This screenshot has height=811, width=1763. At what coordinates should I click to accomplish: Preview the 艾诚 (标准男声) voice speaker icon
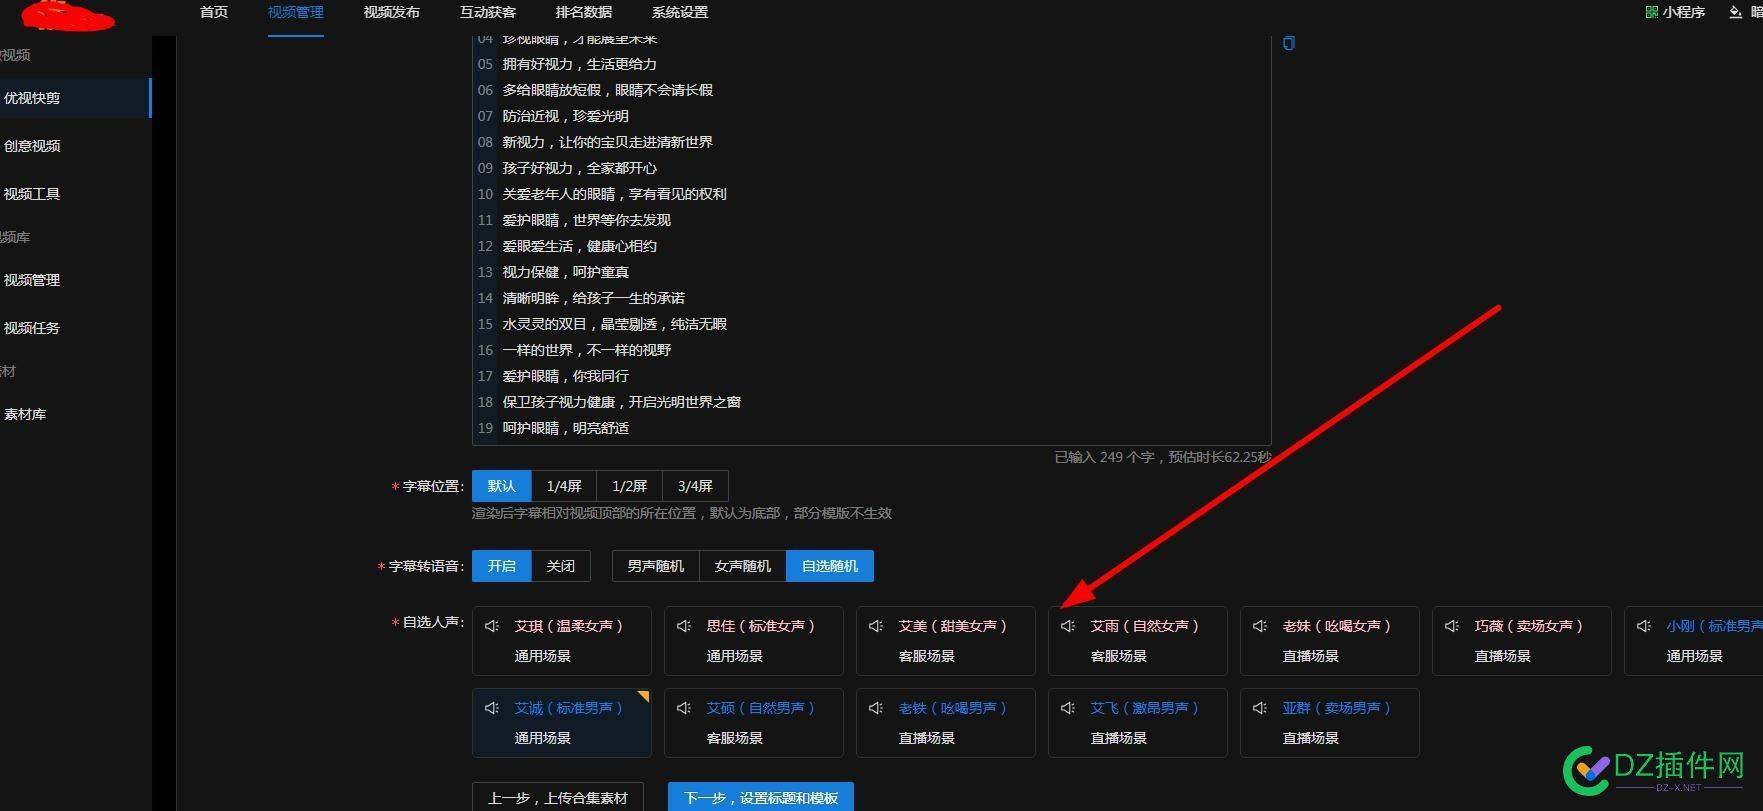click(492, 708)
